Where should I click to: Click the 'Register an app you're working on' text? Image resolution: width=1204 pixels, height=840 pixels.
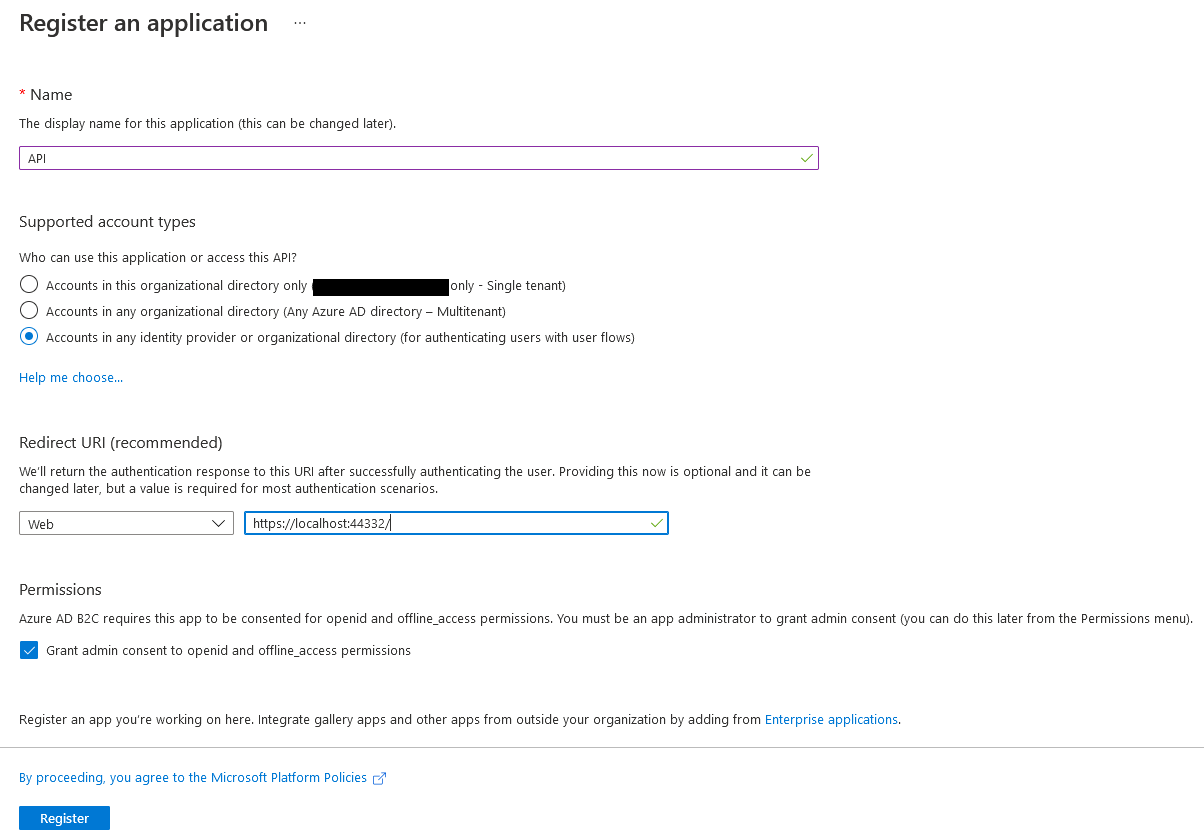click(x=460, y=719)
